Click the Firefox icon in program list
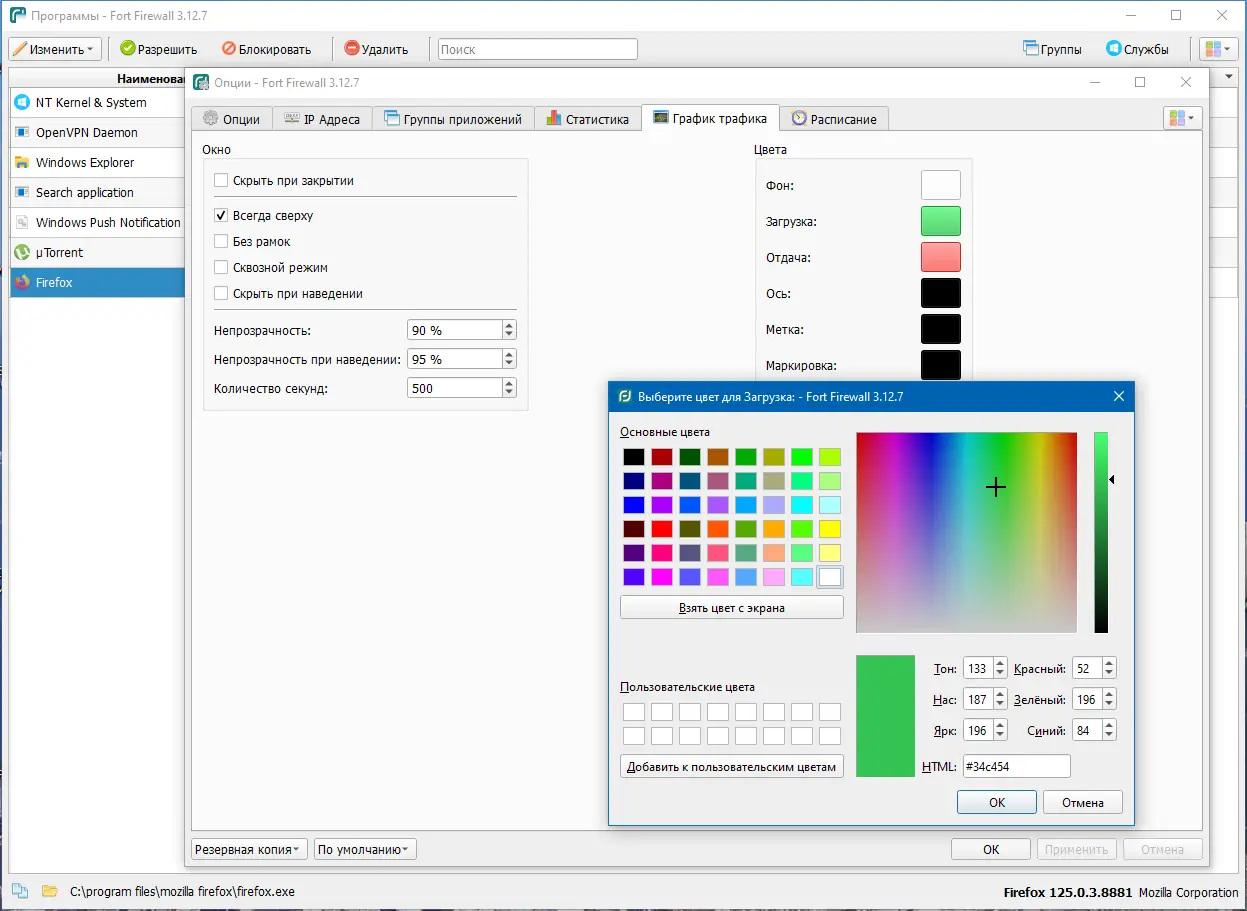The height and width of the screenshot is (911, 1247). (x=22, y=282)
